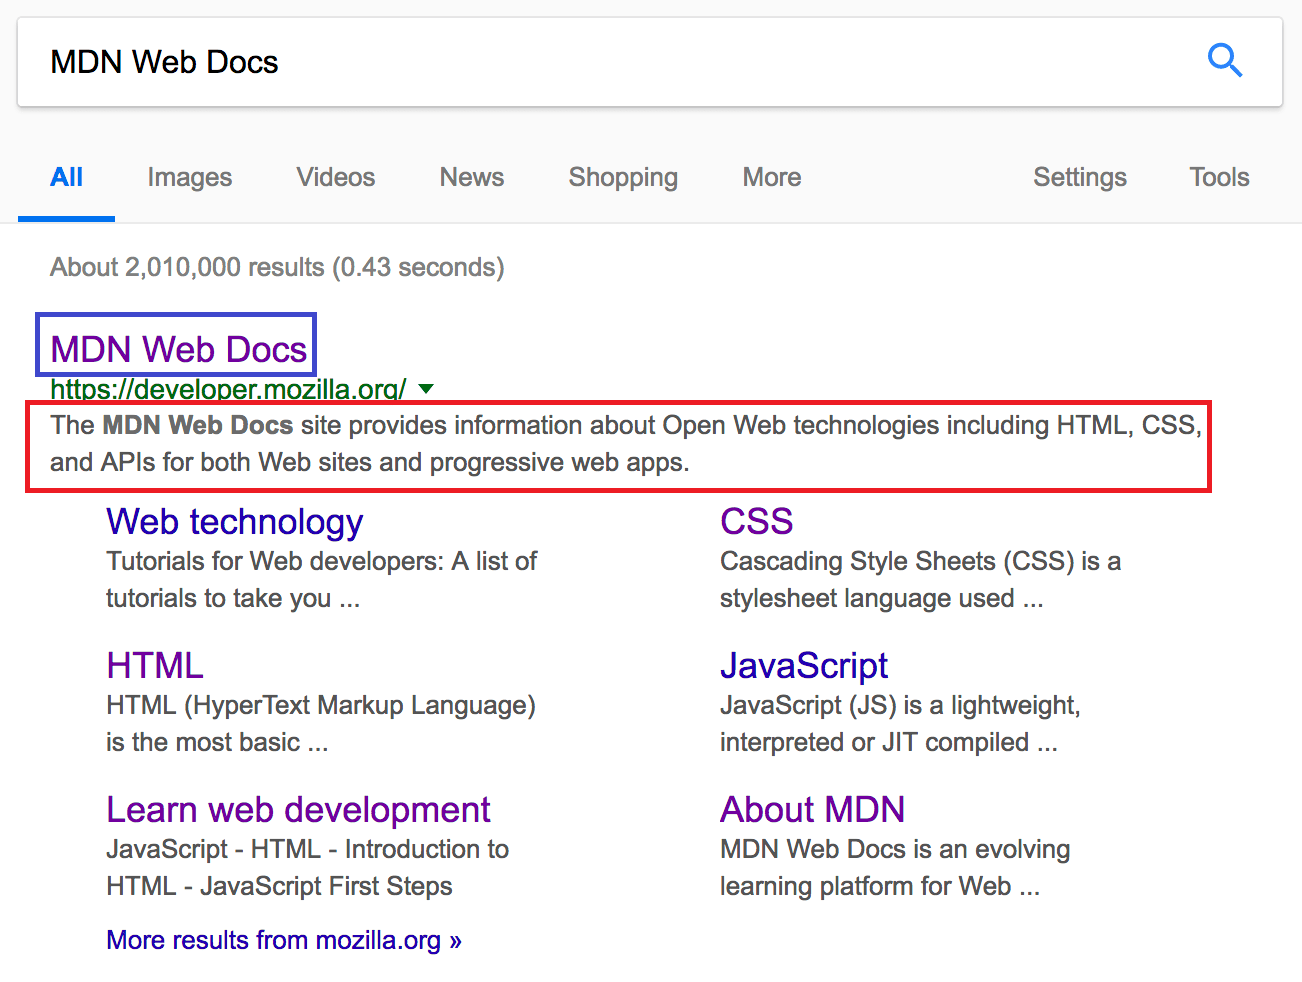Open the HTML sitelink
The width and height of the screenshot is (1302, 982).
pos(155,665)
